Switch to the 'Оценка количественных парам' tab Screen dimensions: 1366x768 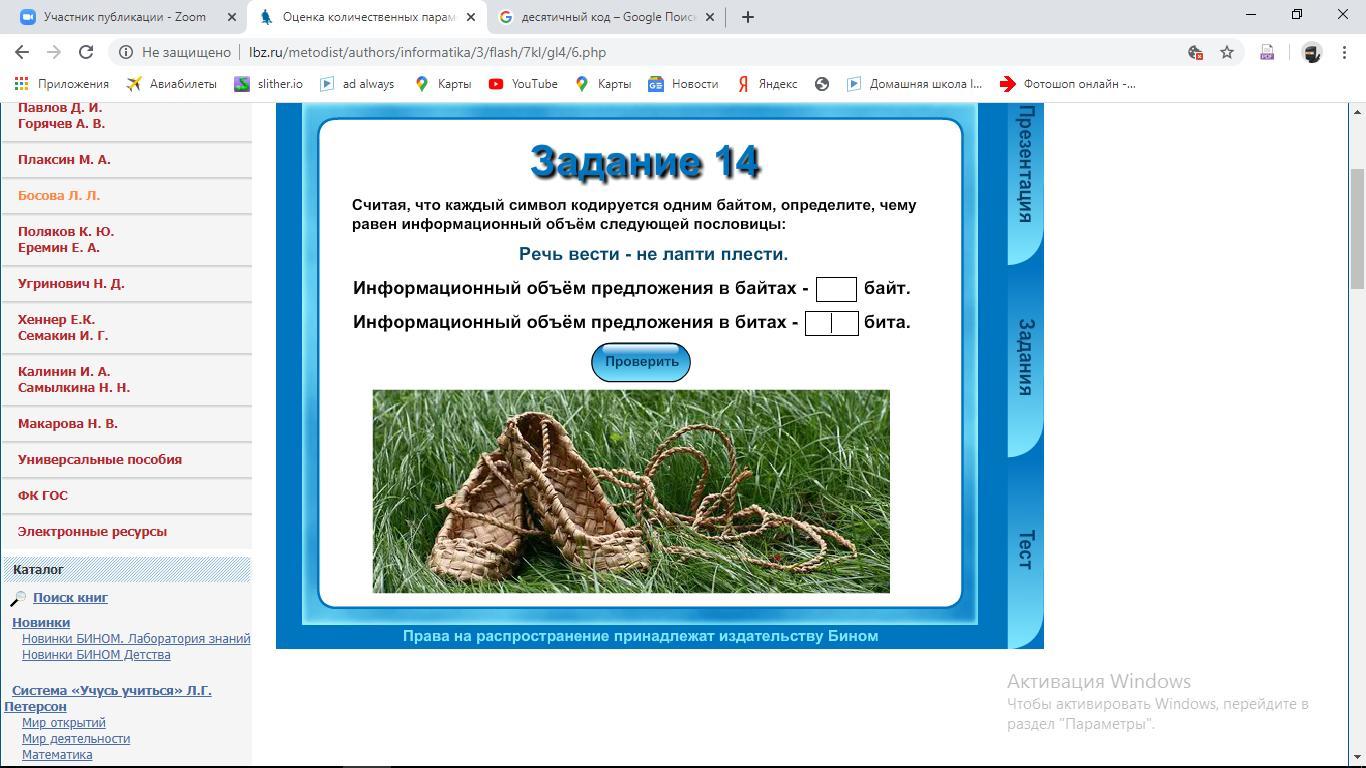[368, 17]
